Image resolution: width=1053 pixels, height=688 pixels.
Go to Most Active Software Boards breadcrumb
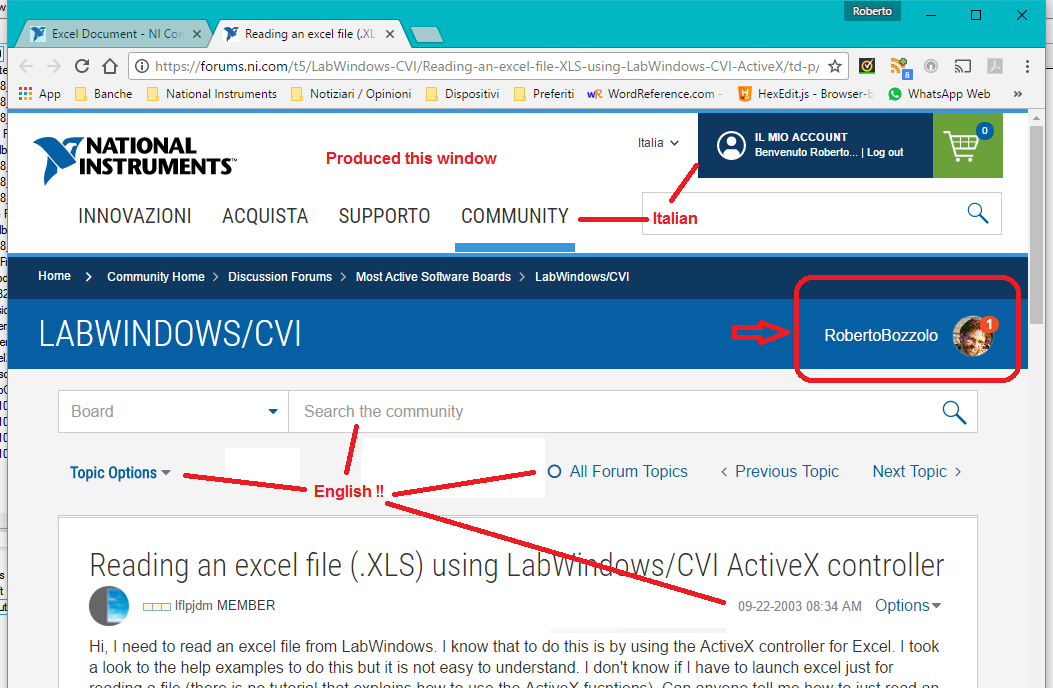click(x=433, y=277)
